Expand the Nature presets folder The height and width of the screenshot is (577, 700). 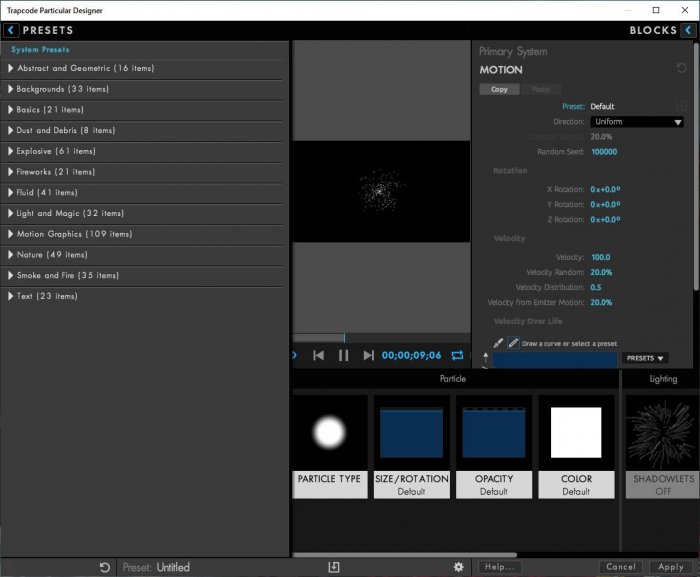click(10, 255)
